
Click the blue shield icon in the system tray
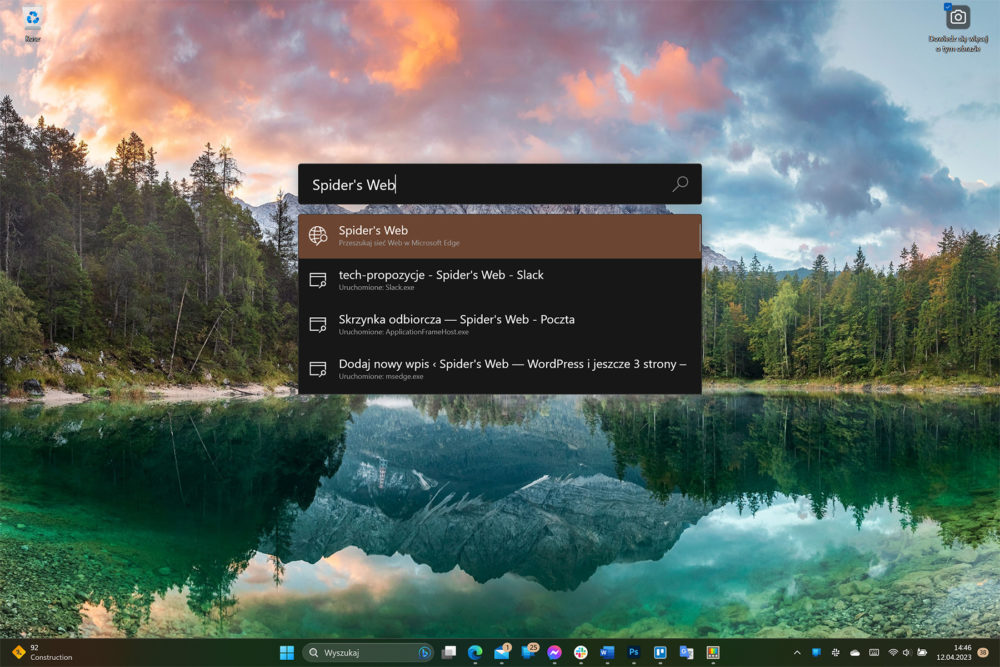click(816, 652)
